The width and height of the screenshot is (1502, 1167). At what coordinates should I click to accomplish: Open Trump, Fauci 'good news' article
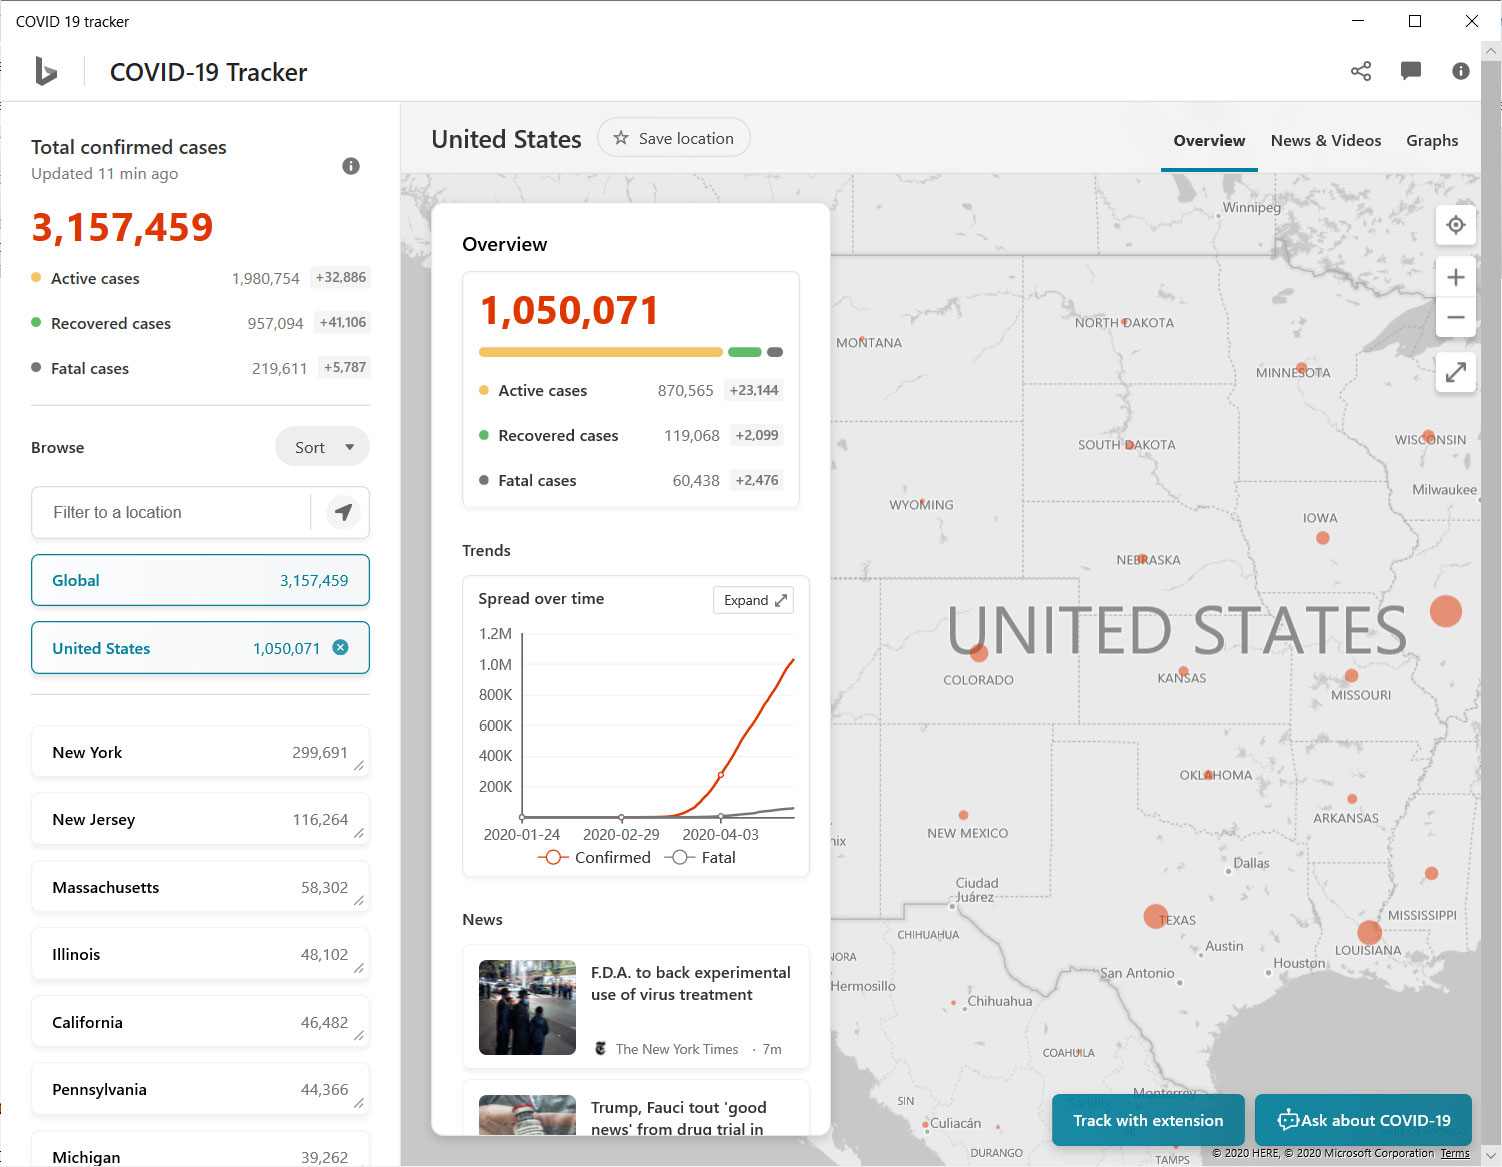(x=636, y=1107)
